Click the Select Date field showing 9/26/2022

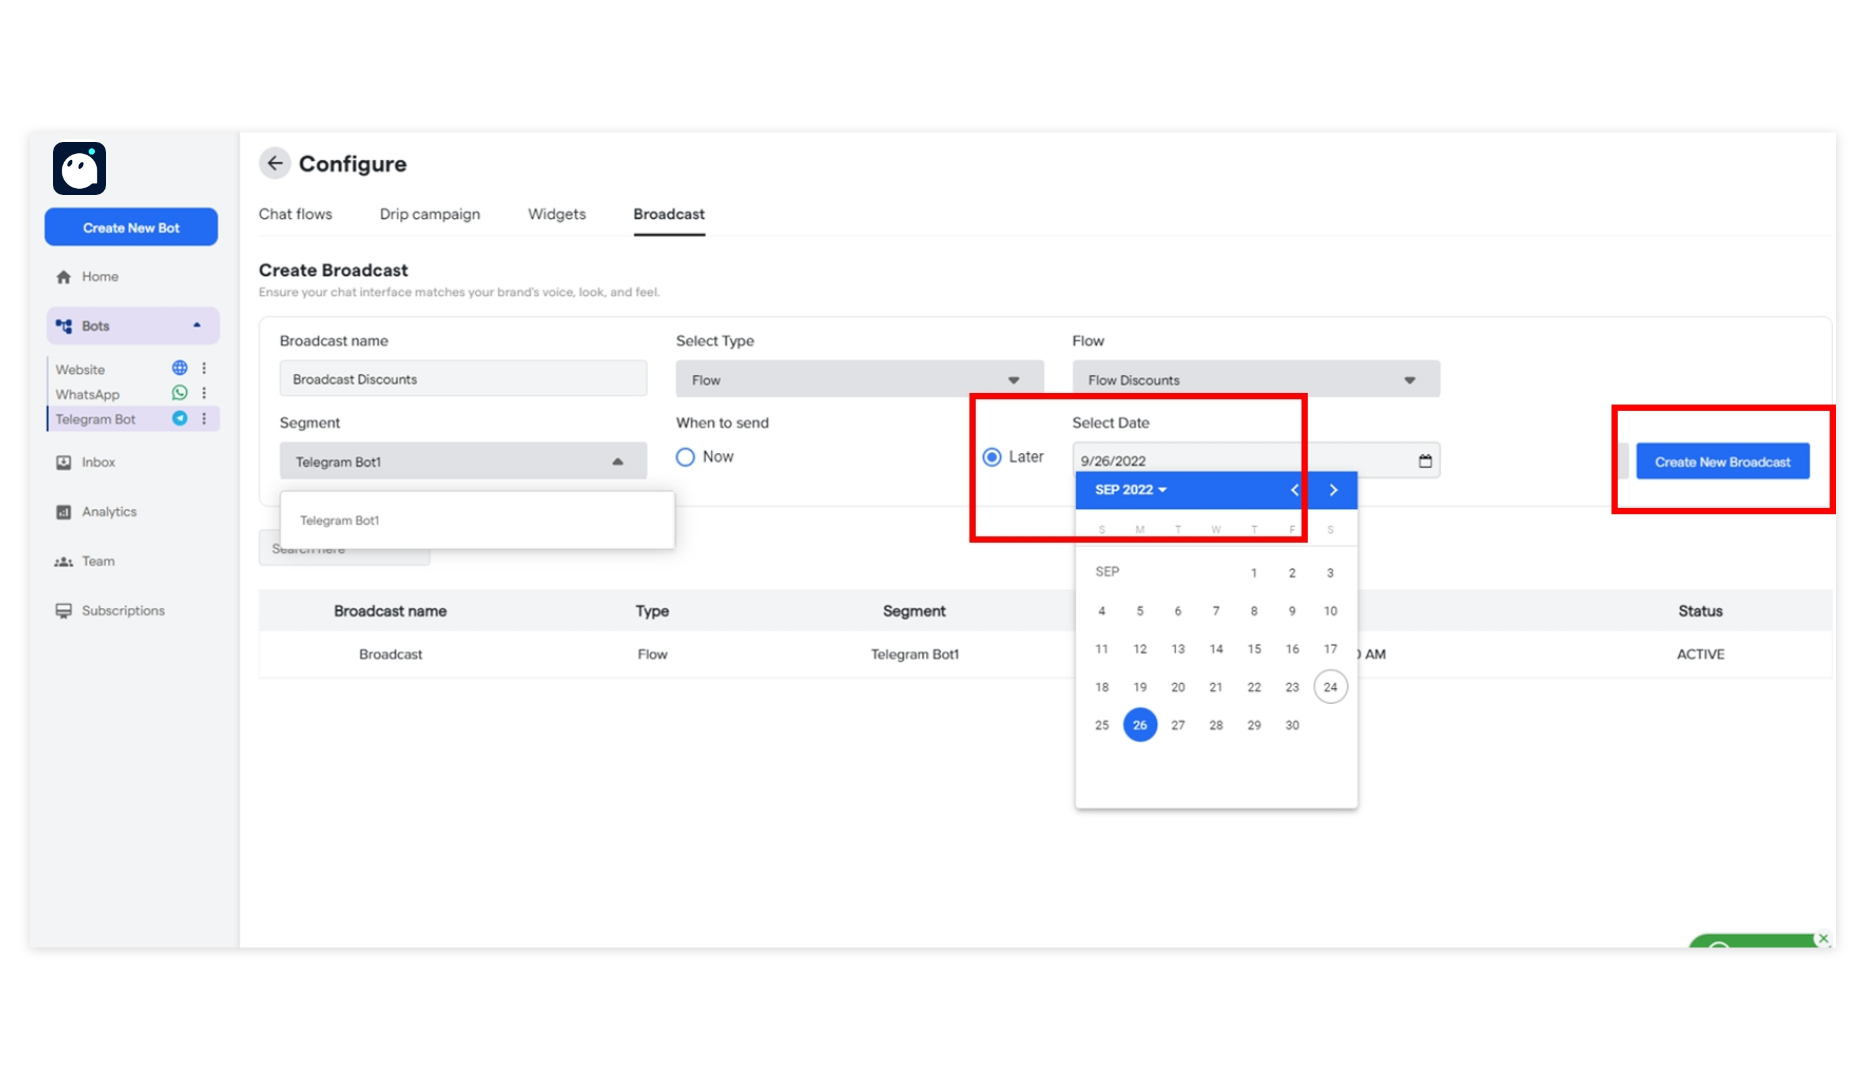pos(1256,460)
